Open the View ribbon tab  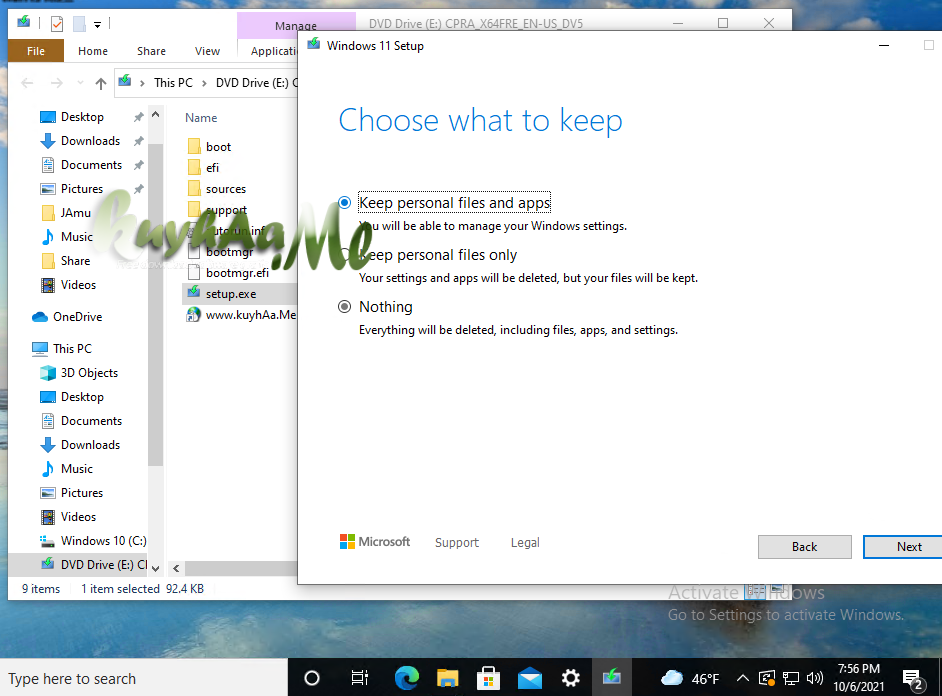(207, 51)
